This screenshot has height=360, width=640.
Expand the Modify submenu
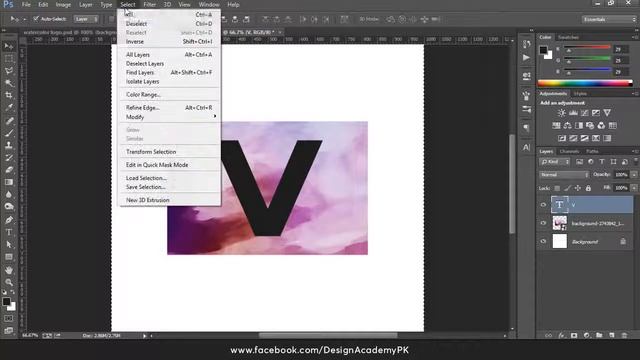[x=170, y=117]
